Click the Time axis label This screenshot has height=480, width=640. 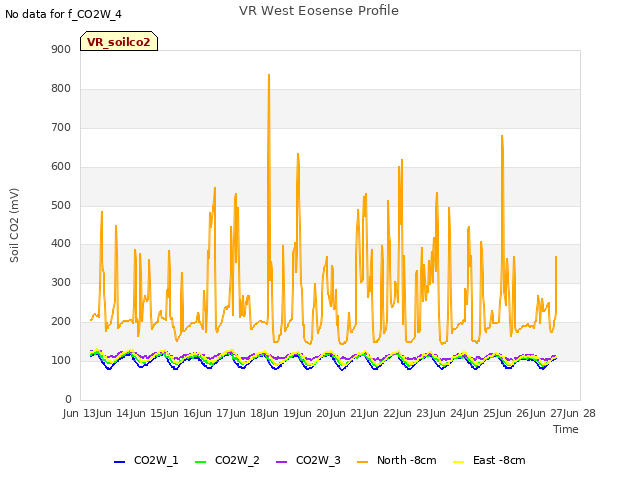click(x=566, y=429)
